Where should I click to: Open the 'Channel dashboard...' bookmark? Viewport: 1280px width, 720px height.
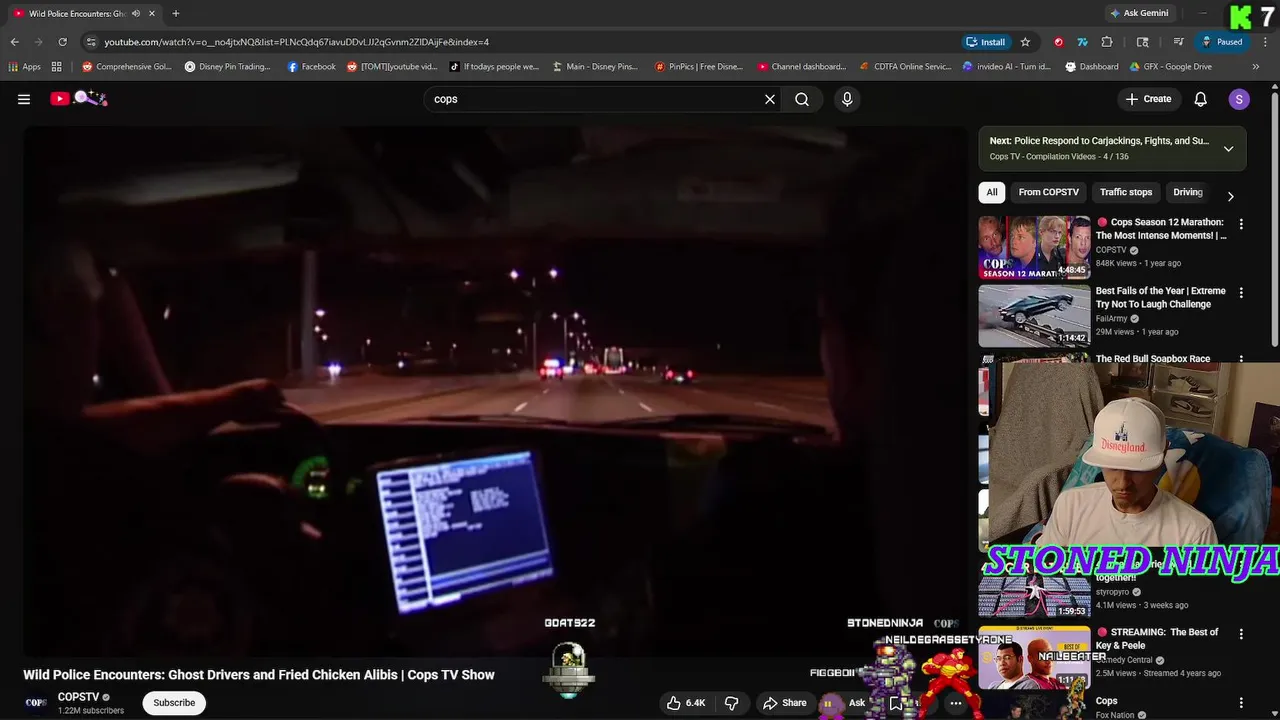pyautogui.click(x=802, y=67)
